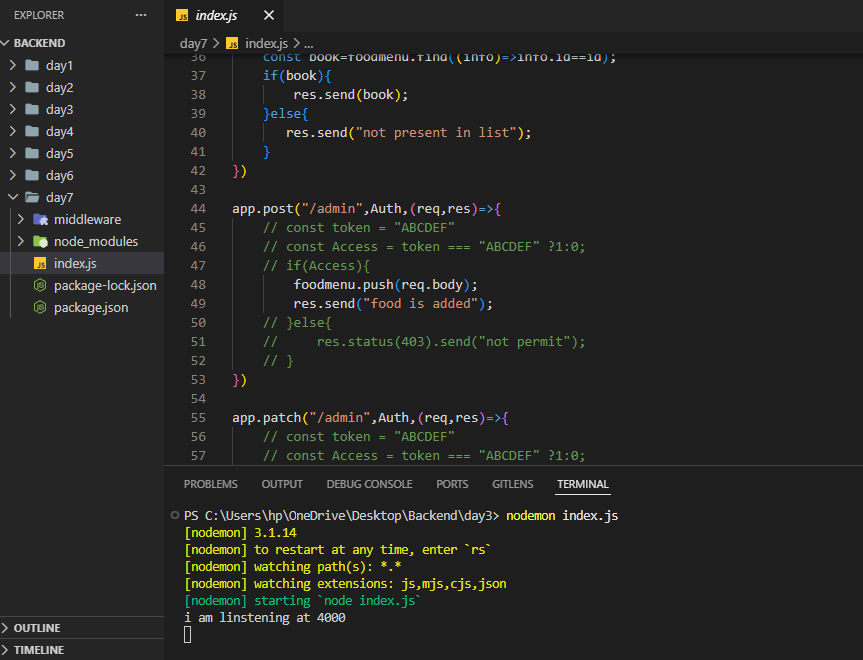Open node_modules folder label
The image size is (863, 660).
(96, 242)
